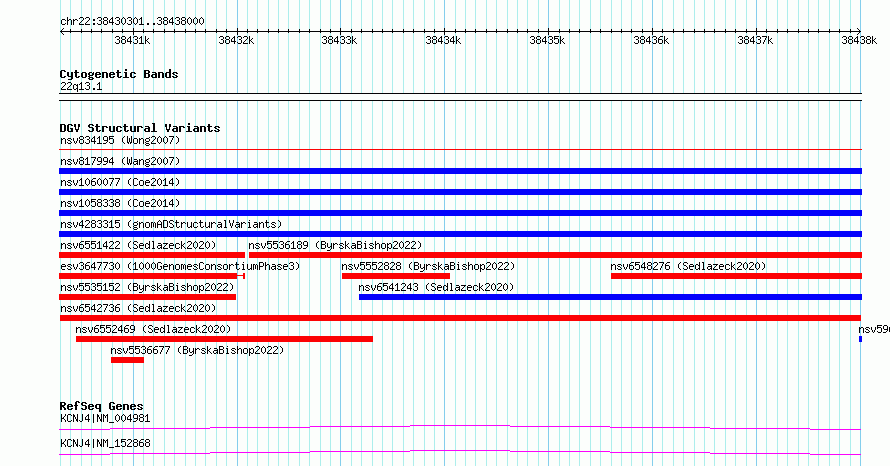
Task: Select the small nsv5536677 (ByrskaBishop2022) bar
Action: (x=127, y=360)
